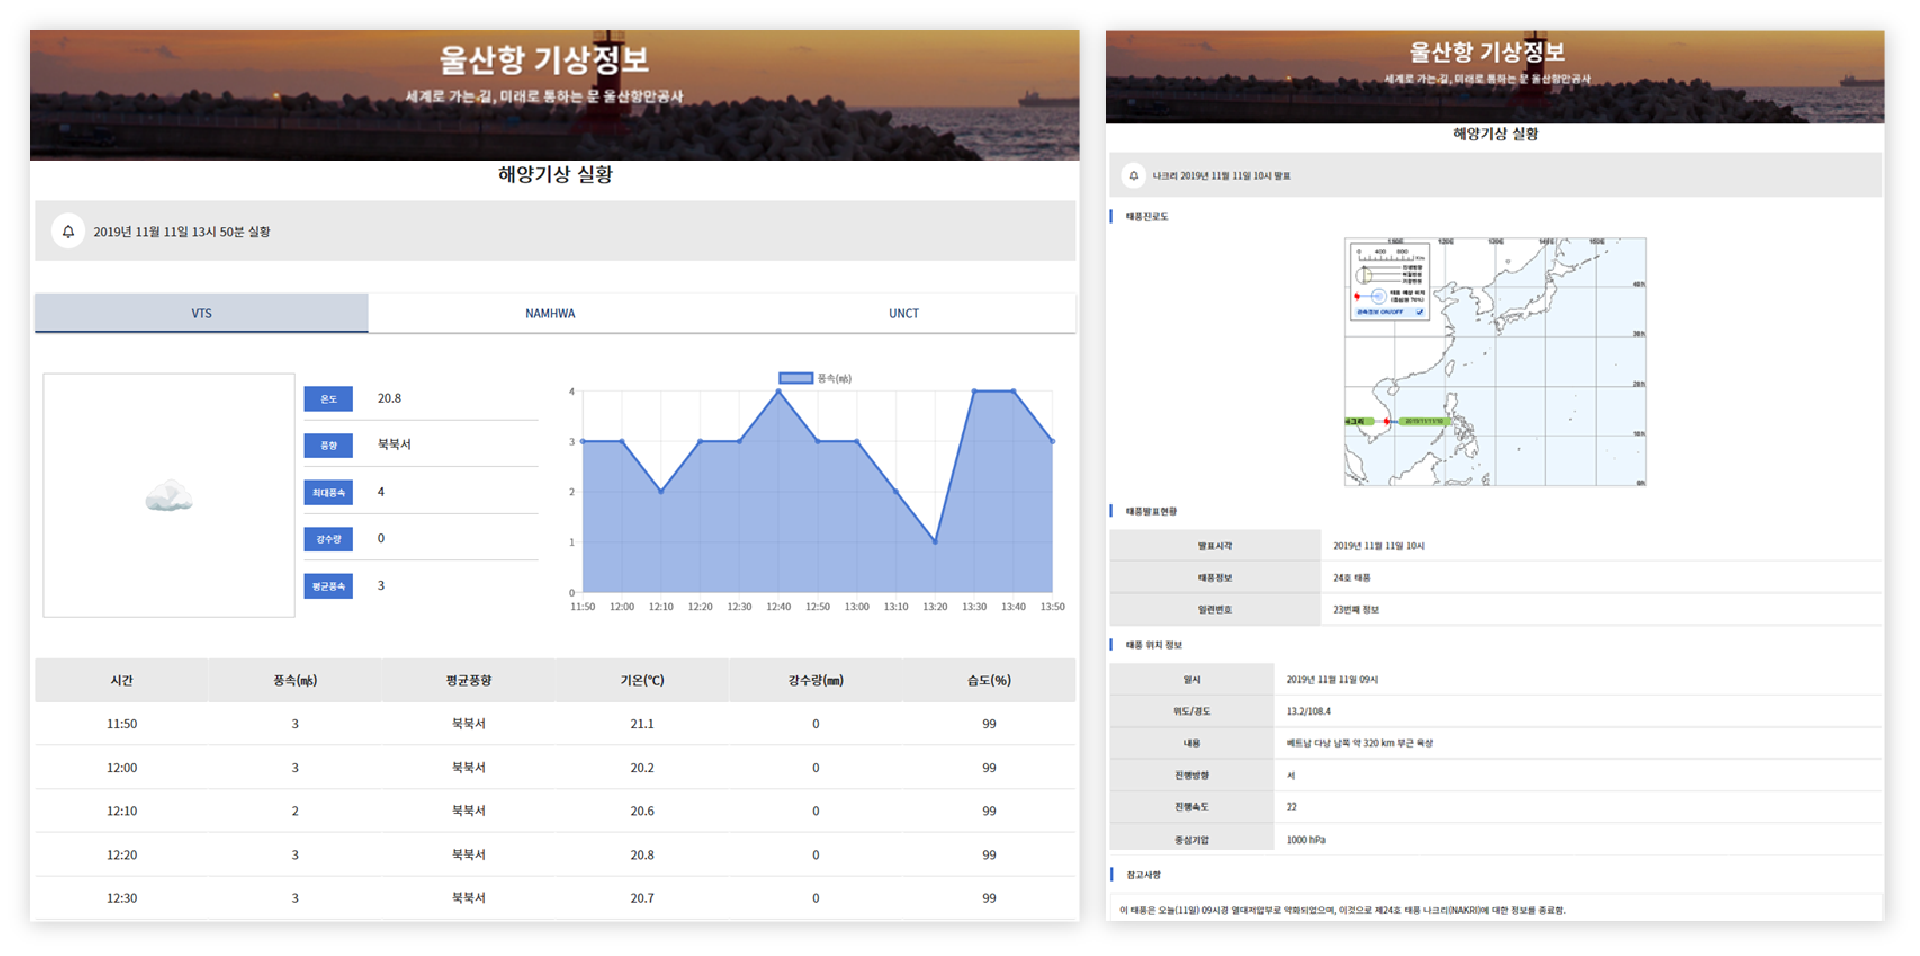Screen dimensions: 1920x956
Task: Click the bell icon beside 나크리 typhoon announcement
Action: [1133, 176]
